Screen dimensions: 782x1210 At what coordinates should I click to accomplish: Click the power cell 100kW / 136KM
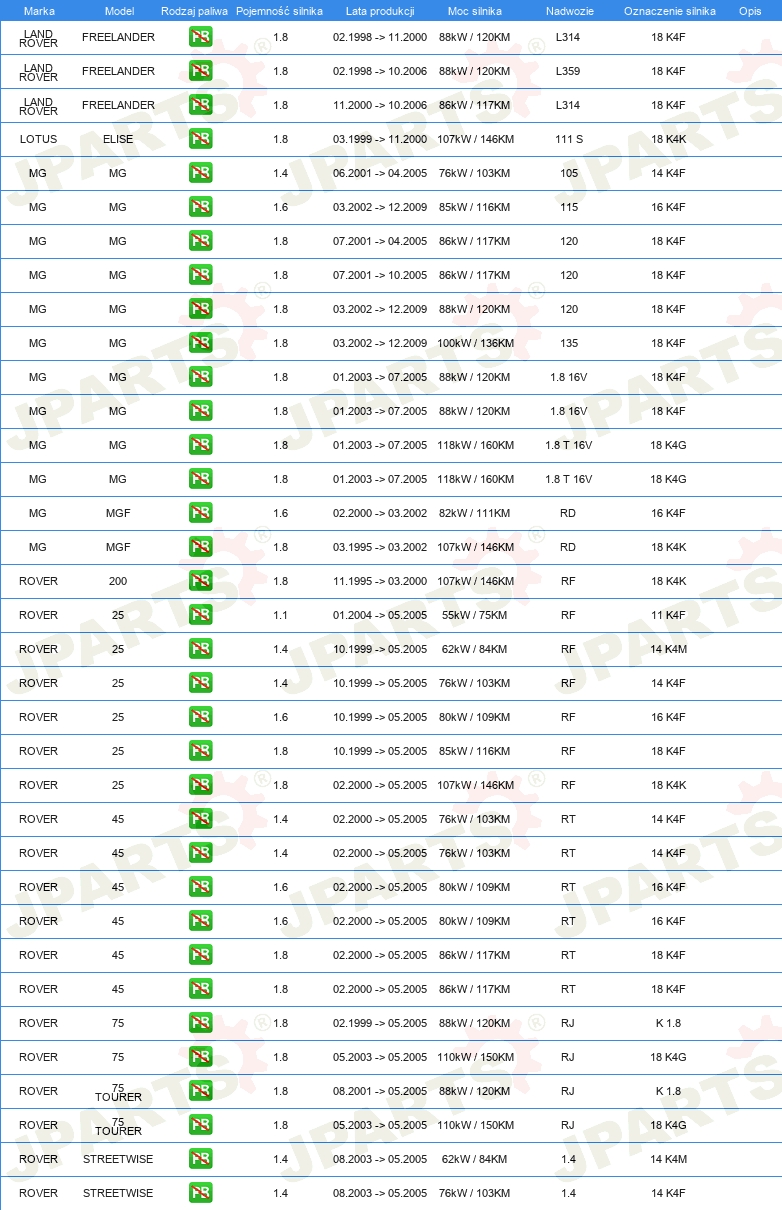pos(475,343)
